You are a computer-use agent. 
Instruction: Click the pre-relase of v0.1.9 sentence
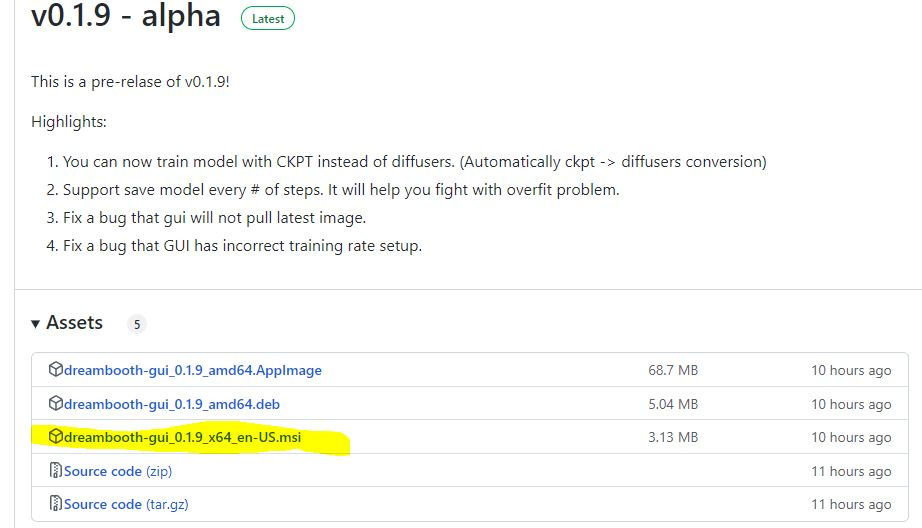pos(130,82)
